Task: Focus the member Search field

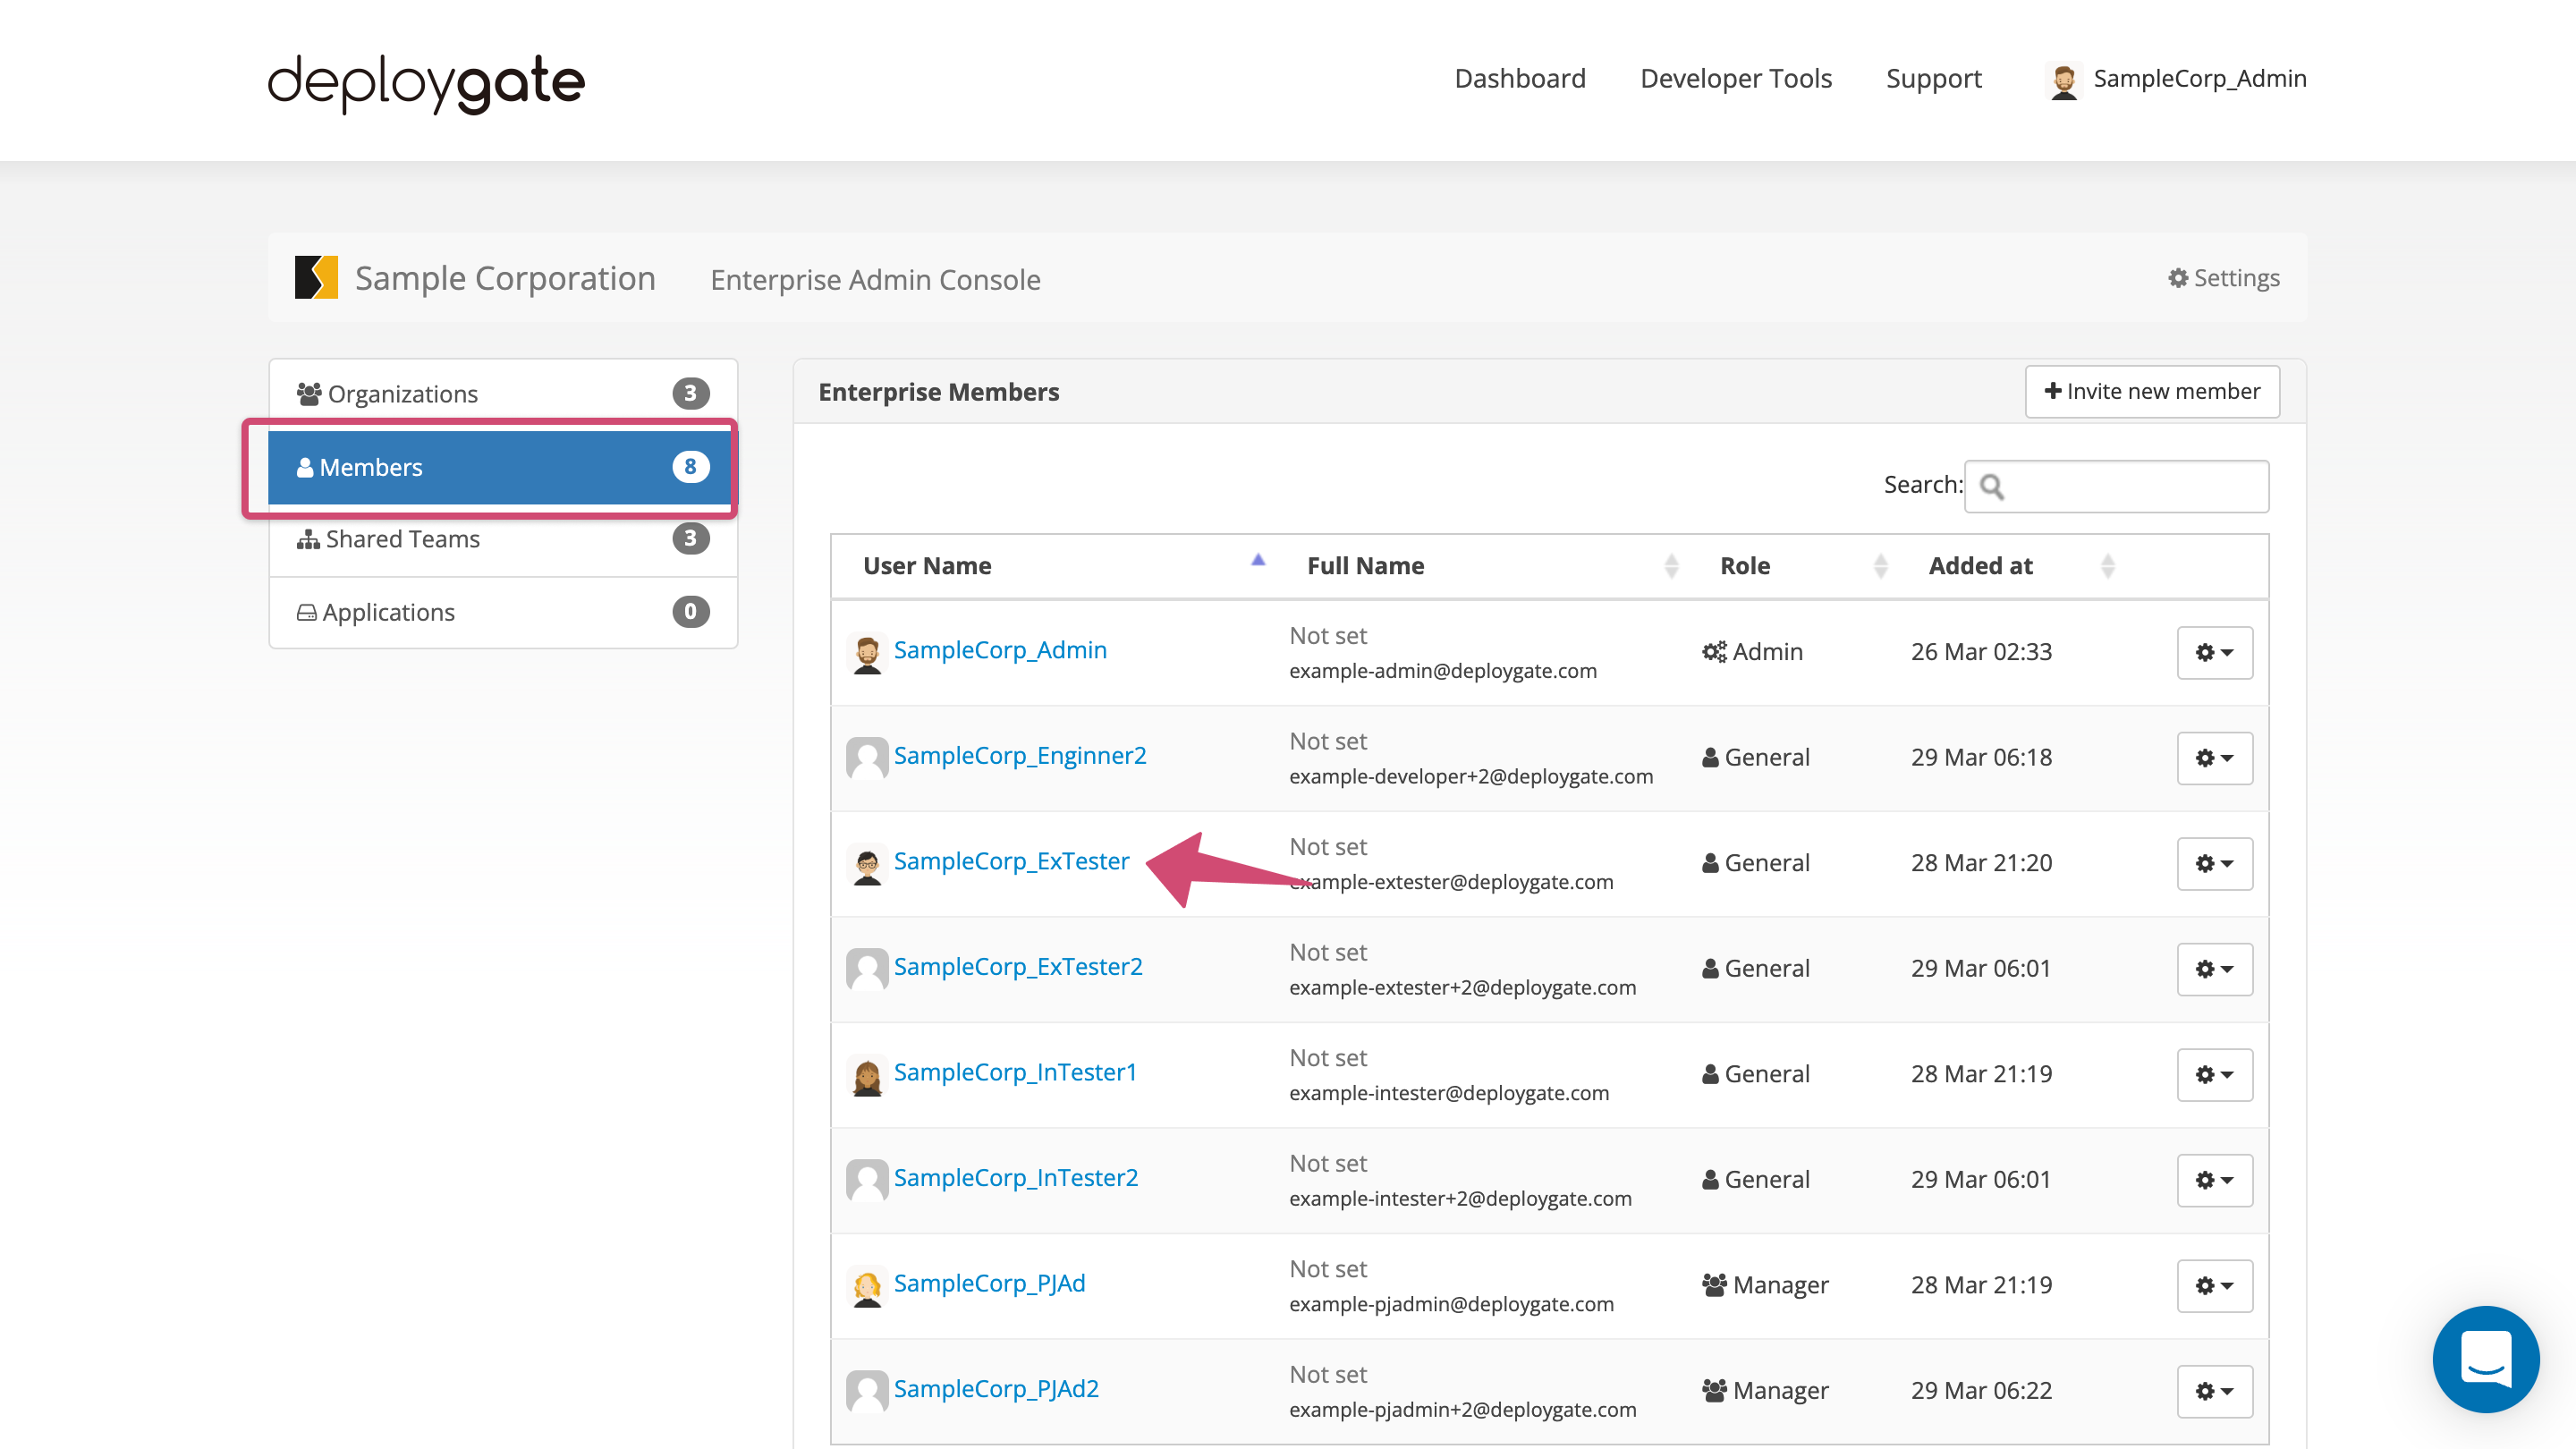Action: (x=2116, y=486)
